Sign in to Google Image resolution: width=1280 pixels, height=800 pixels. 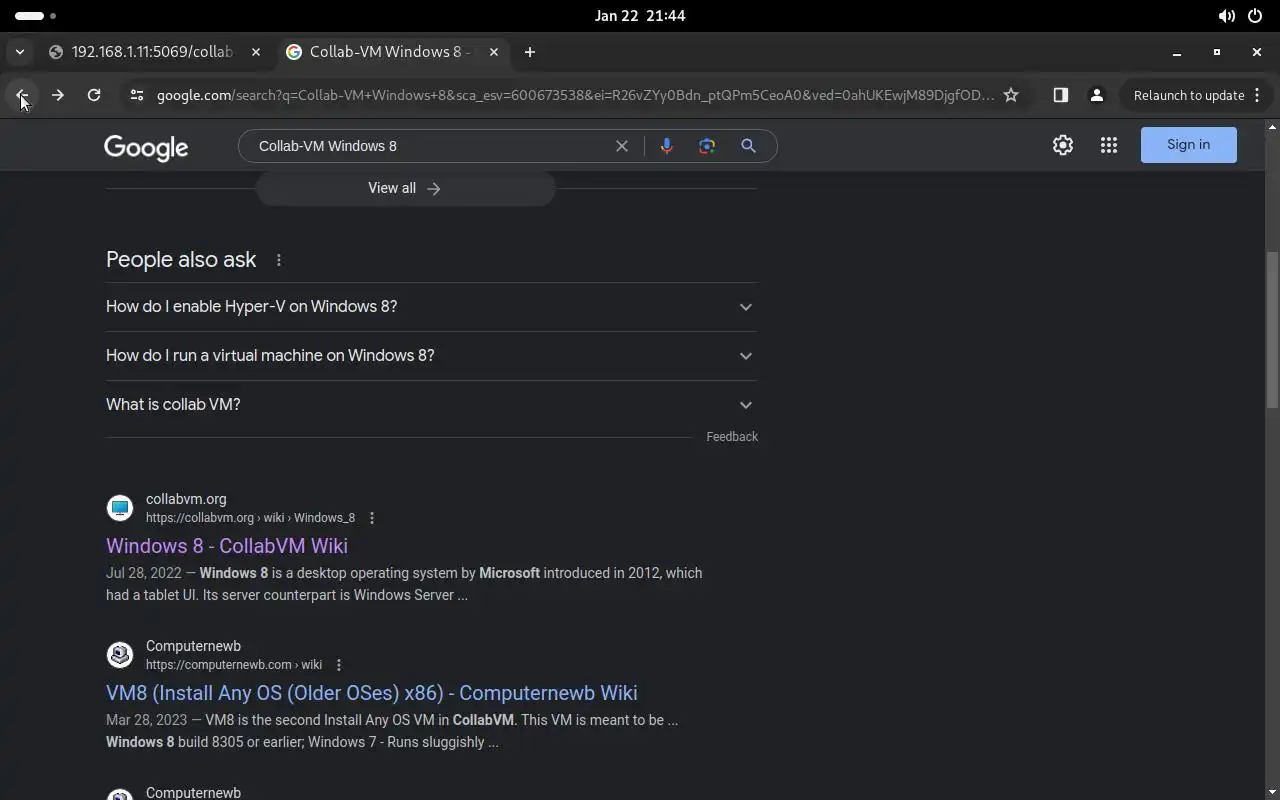(x=1188, y=145)
